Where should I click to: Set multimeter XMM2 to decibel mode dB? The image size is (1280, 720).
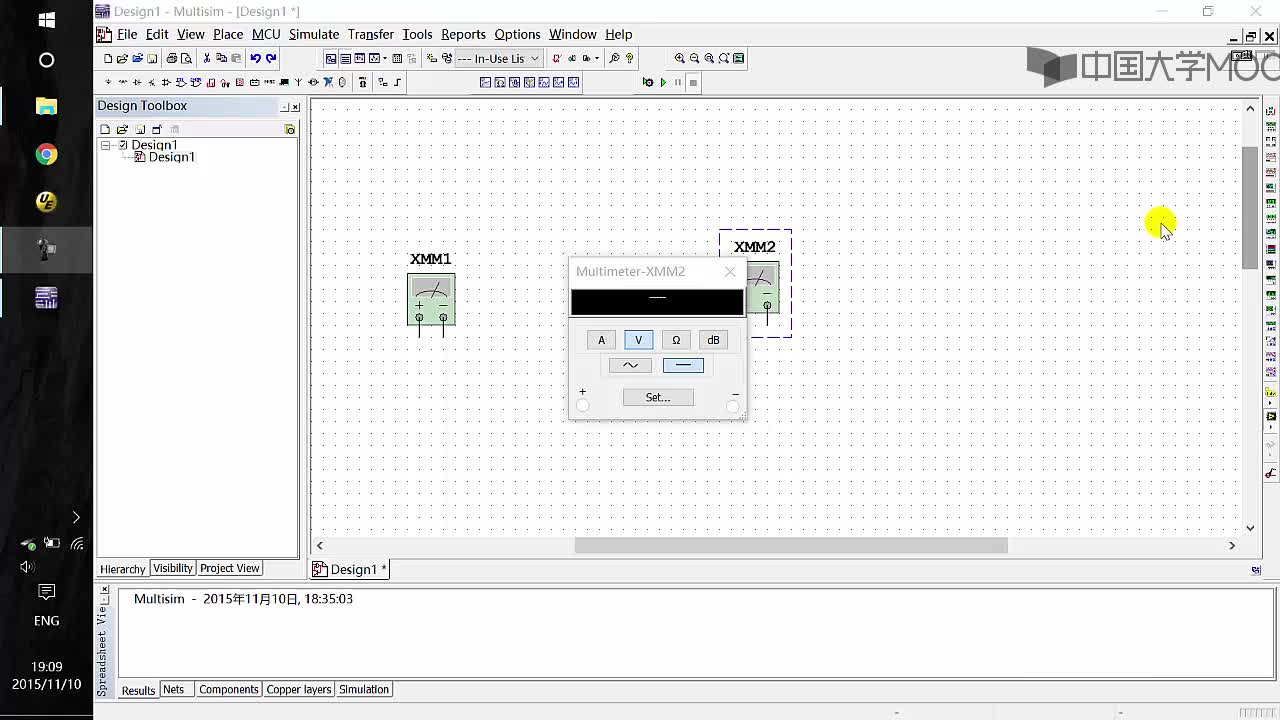coord(713,340)
